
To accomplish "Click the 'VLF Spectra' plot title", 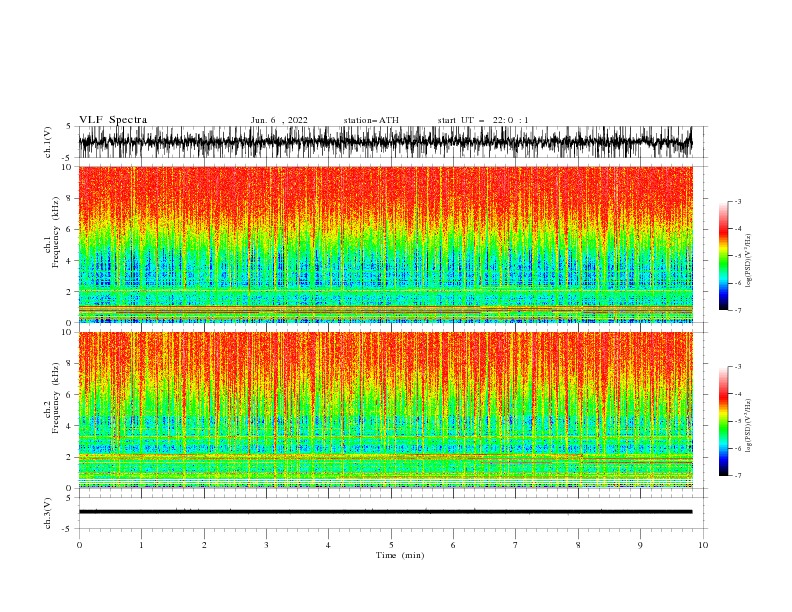I will 113,120.
